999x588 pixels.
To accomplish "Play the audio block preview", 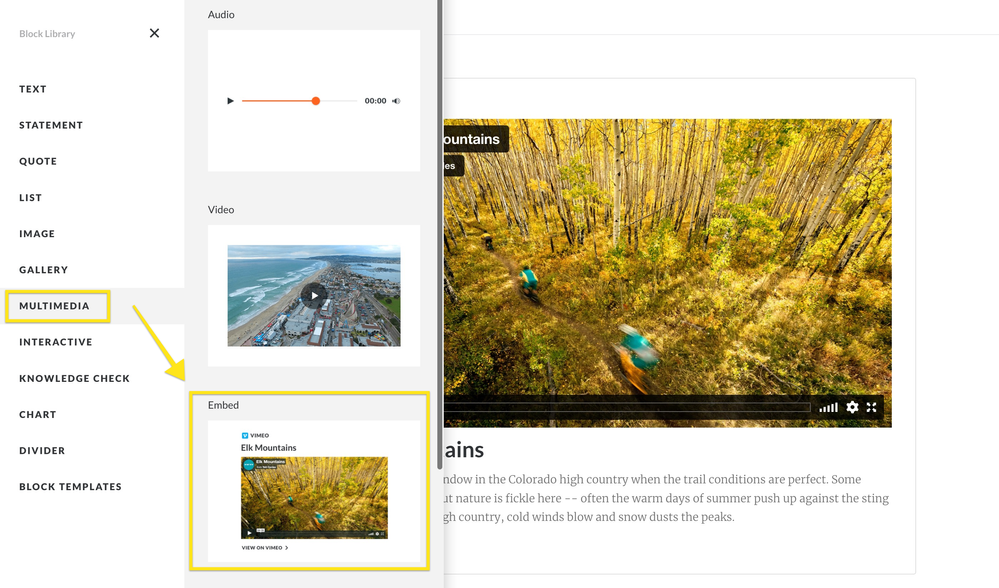I will [x=230, y=101].
